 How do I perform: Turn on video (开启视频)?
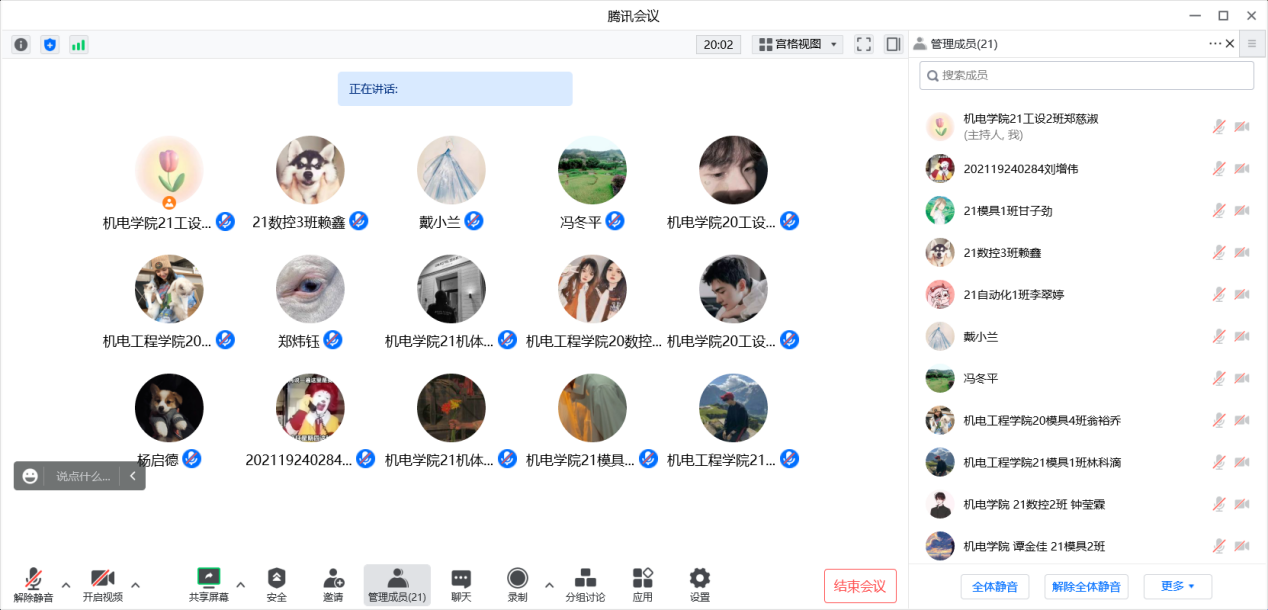click(102, 584)
